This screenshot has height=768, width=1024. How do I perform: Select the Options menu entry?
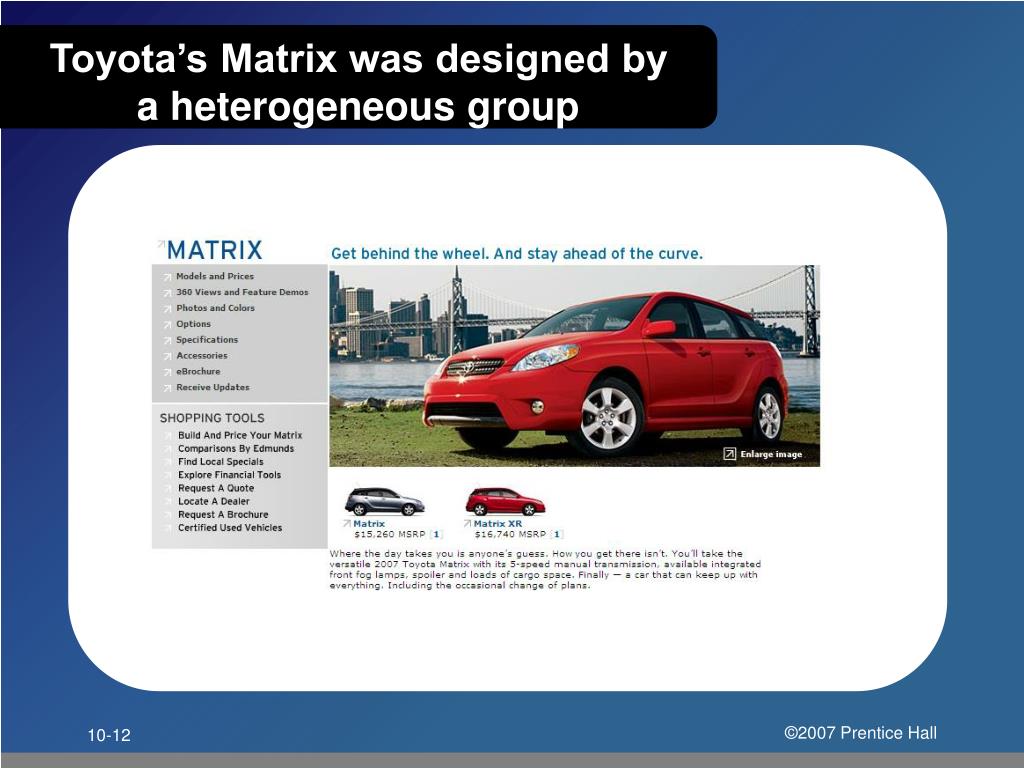click(193, 324)
